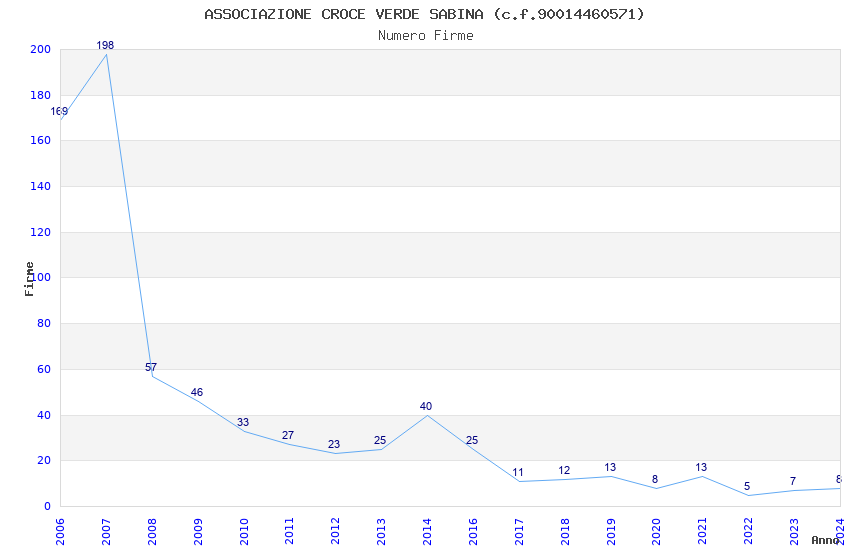850x550 pixels.
Task: Select the x-axis year label 2011
Action: point(289,532)
